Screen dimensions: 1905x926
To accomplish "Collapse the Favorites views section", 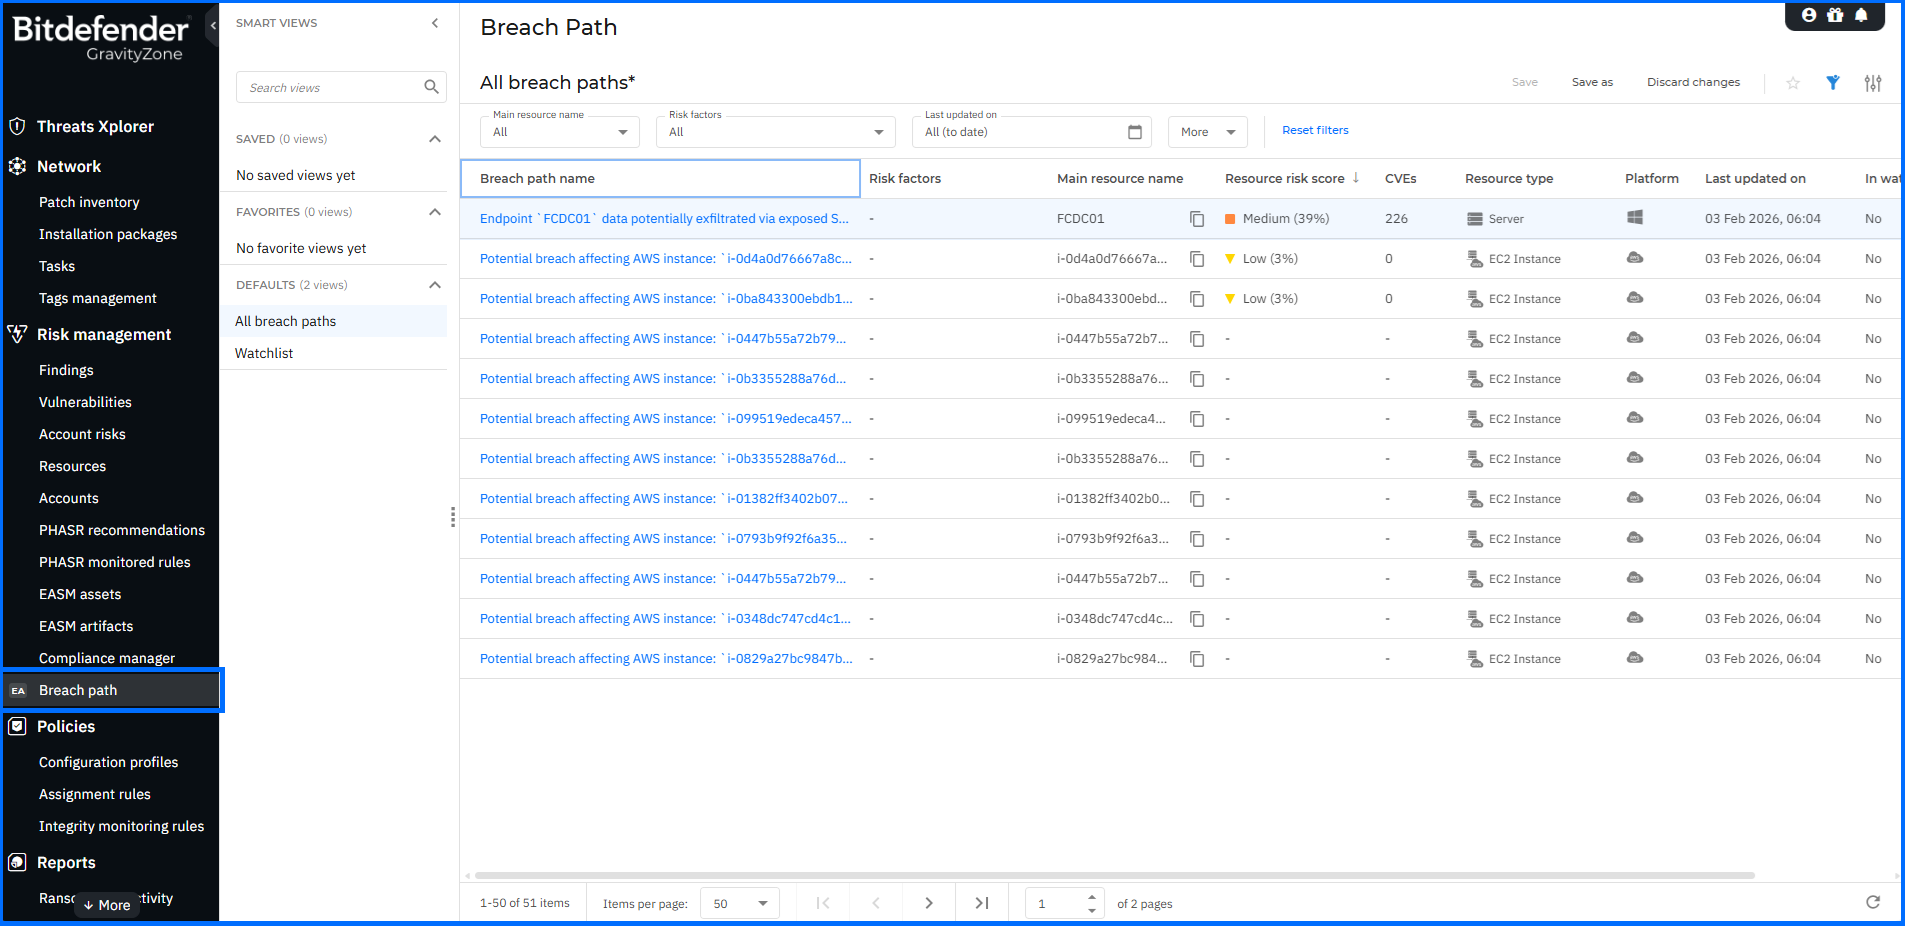I will pos(435,212).
